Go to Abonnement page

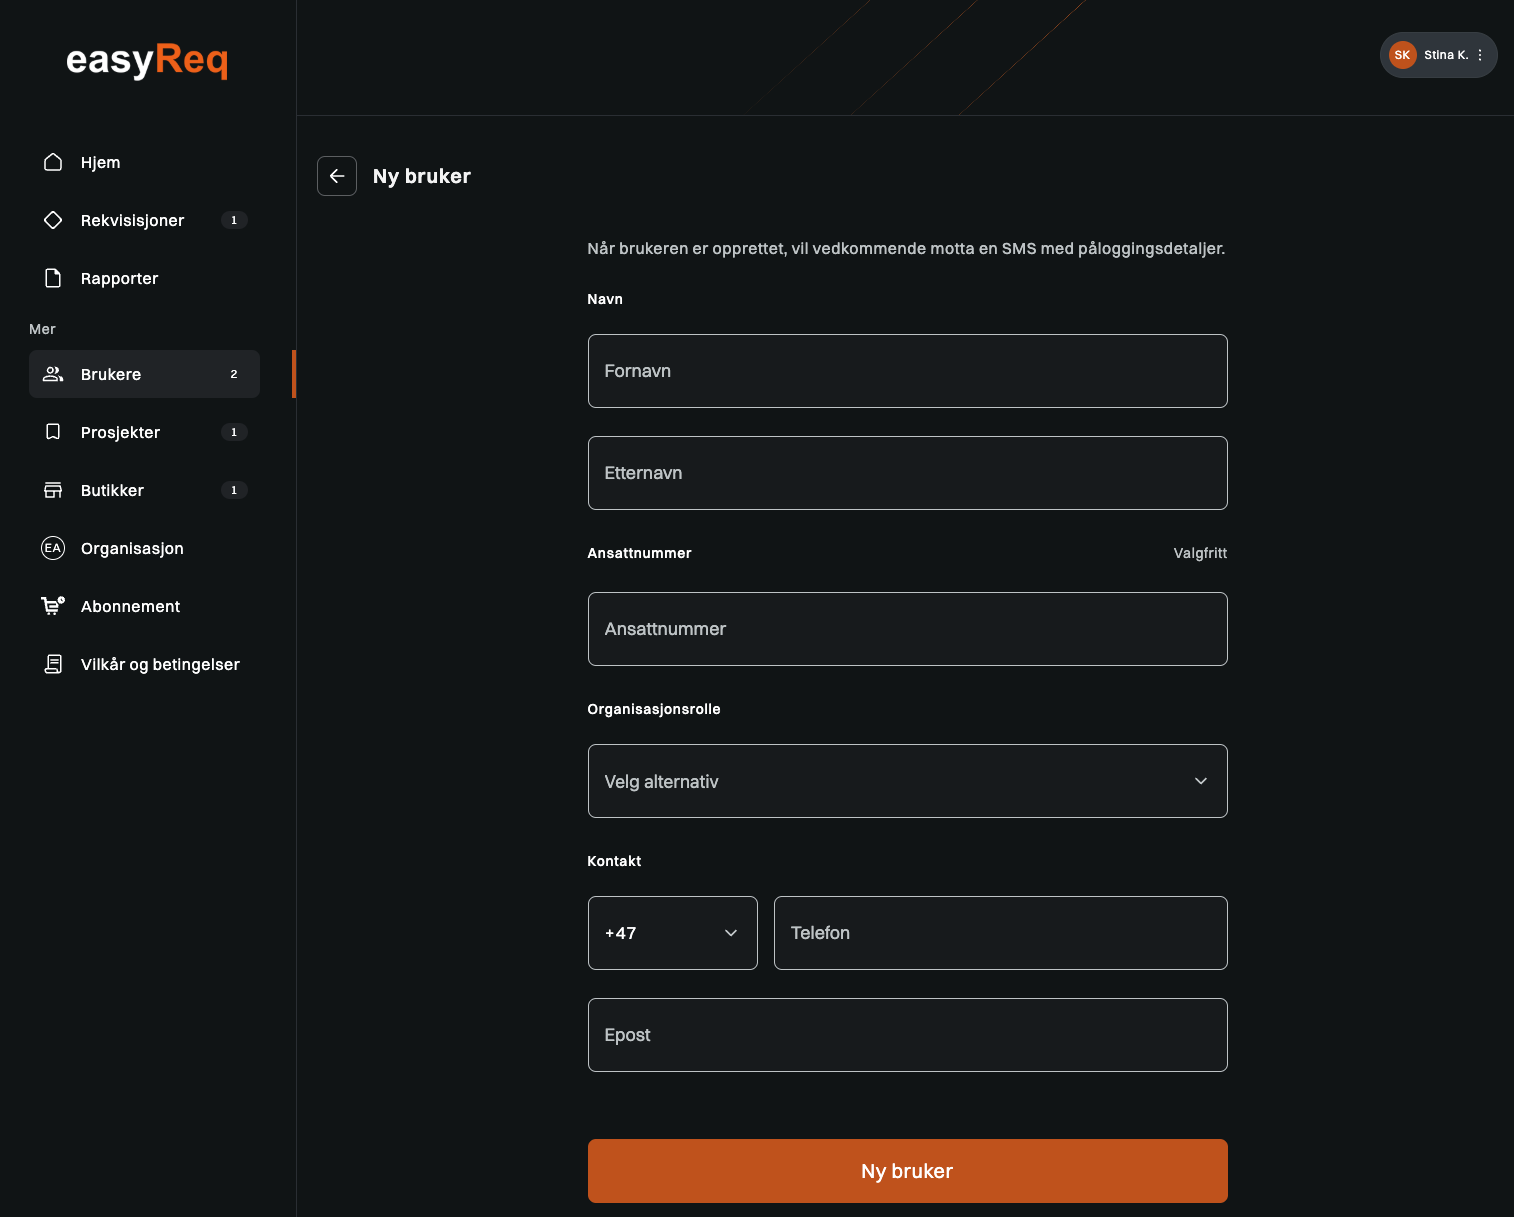tap(144, 606)
